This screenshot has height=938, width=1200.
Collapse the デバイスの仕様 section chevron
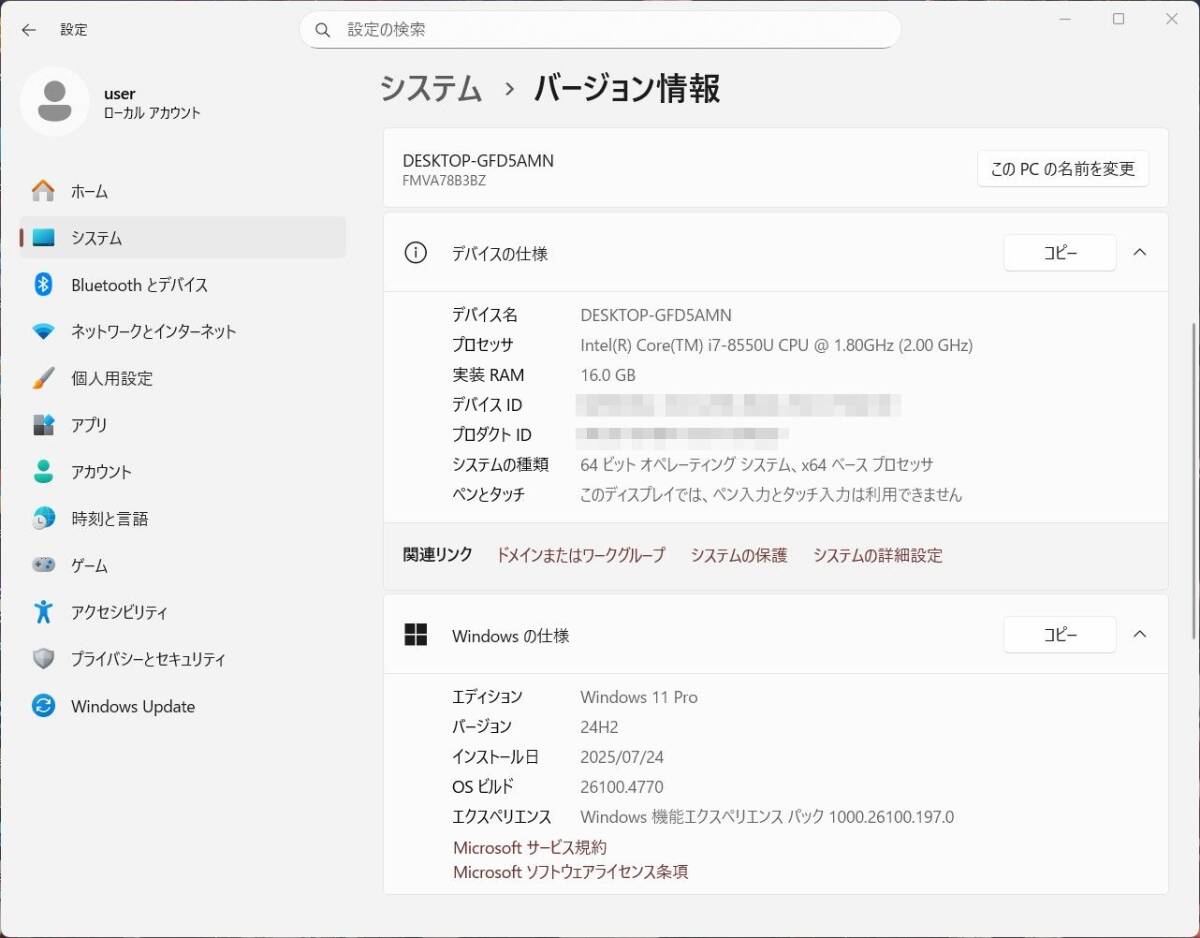[1140, 253]
